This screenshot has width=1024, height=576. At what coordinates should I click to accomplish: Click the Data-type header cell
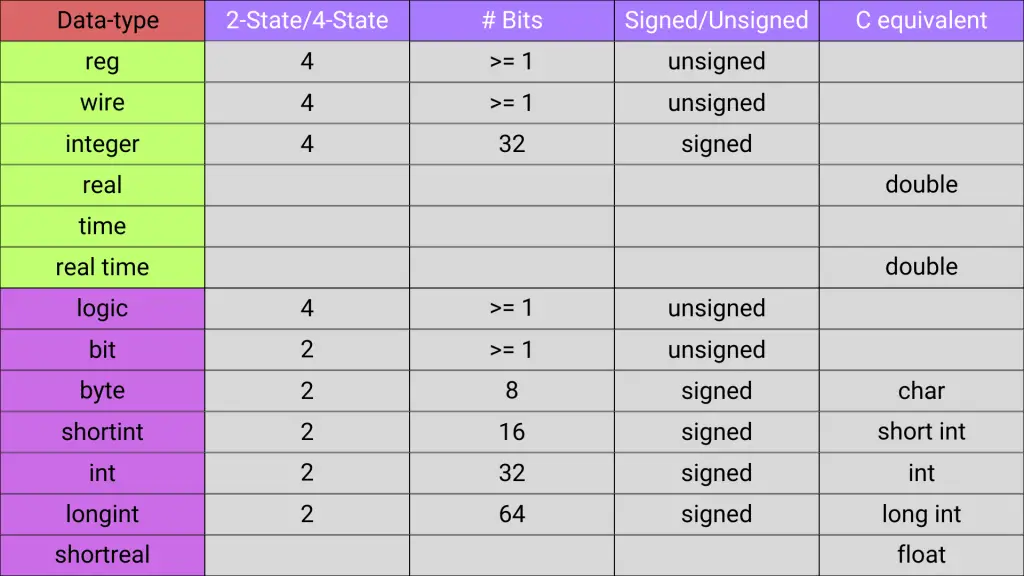[x=102, y=20]
